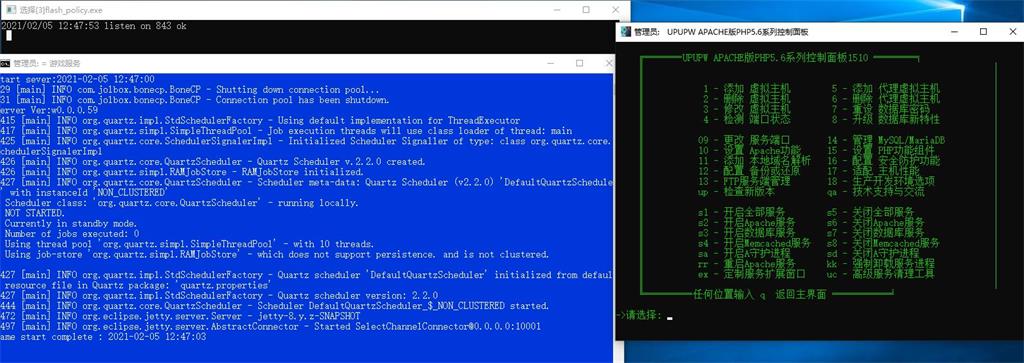Maximize the UPUPW APACHE control panel window
1024x363 pixels.
[983, 31]
